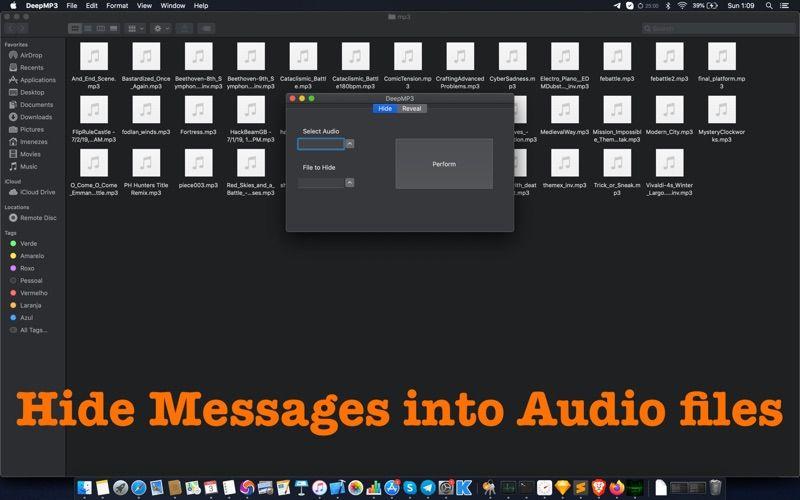The image size is (800, 500).
Task: Click the Perform button
Action: coord(444,164)
